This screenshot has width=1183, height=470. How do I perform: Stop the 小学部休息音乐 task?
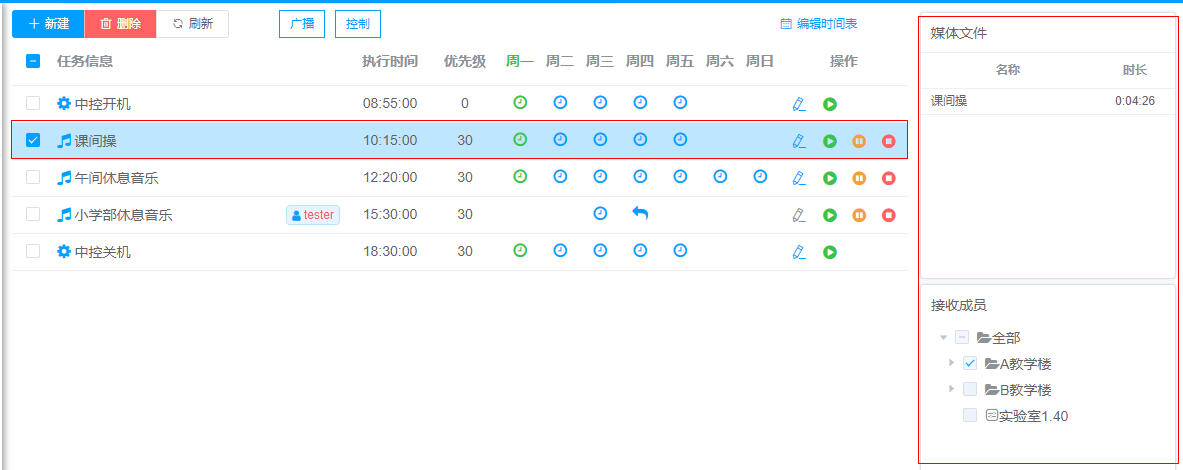click(888, 215)
